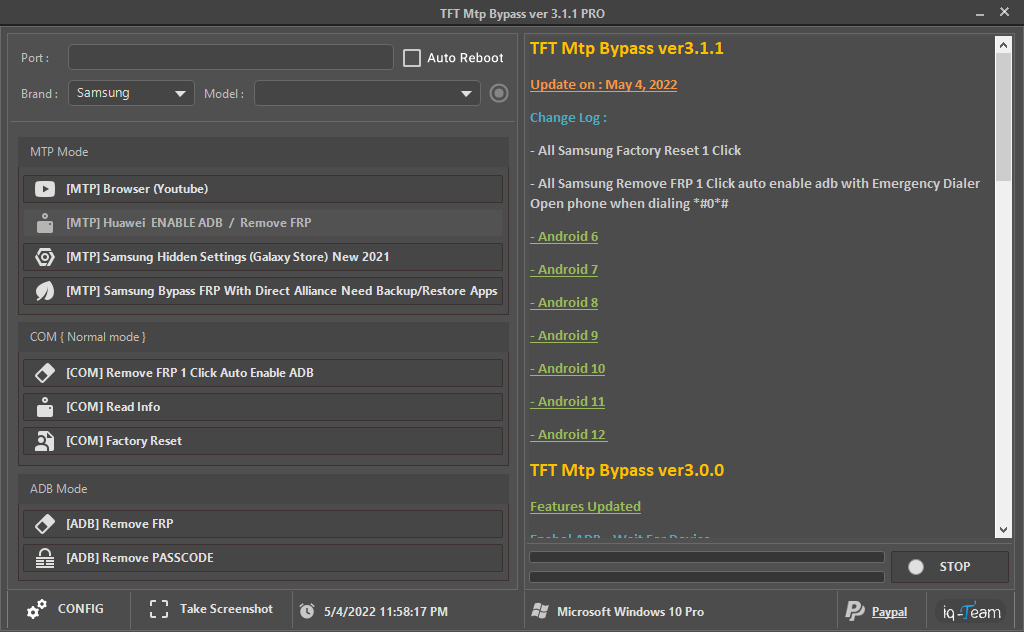The image size is (1024, 632).
Task: Open the Android 9 link
Action: (564, 336)
